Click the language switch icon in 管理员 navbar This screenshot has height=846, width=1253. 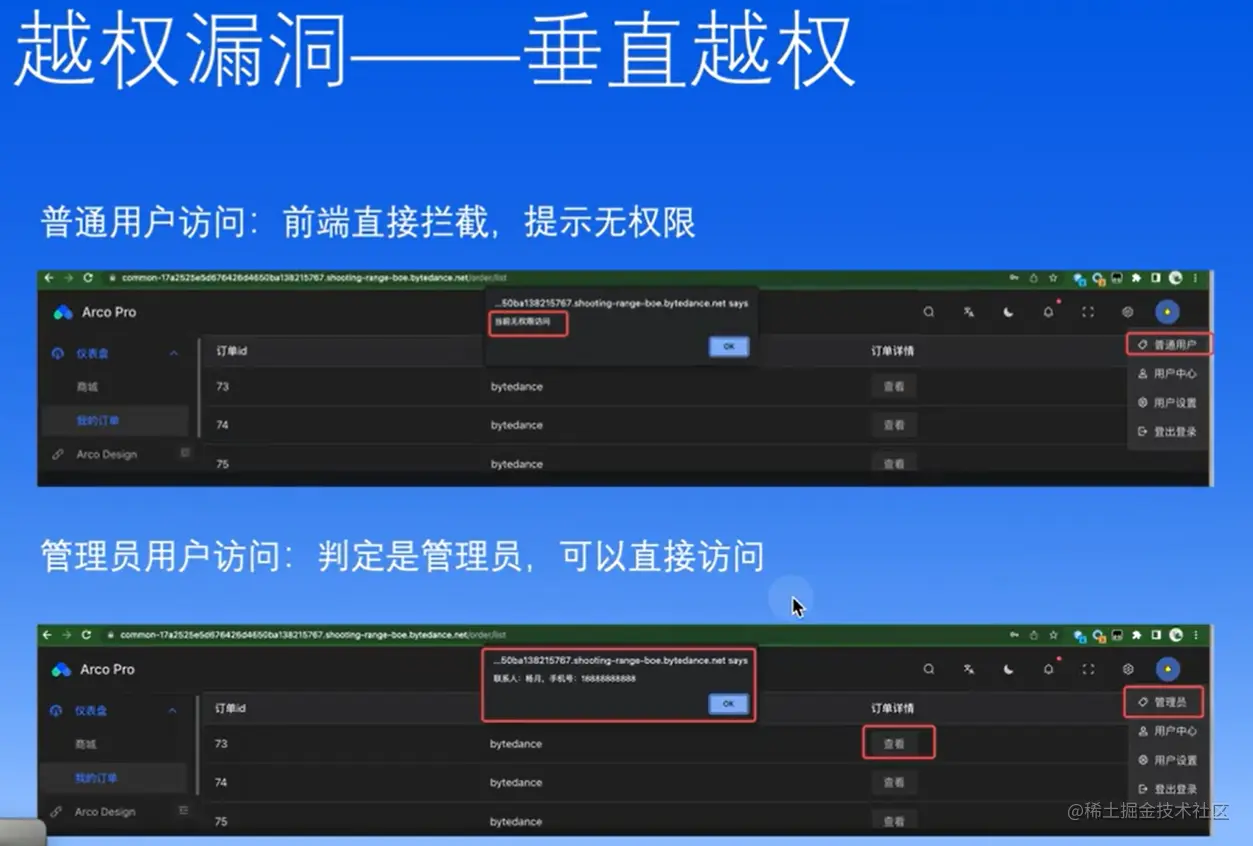969,669
